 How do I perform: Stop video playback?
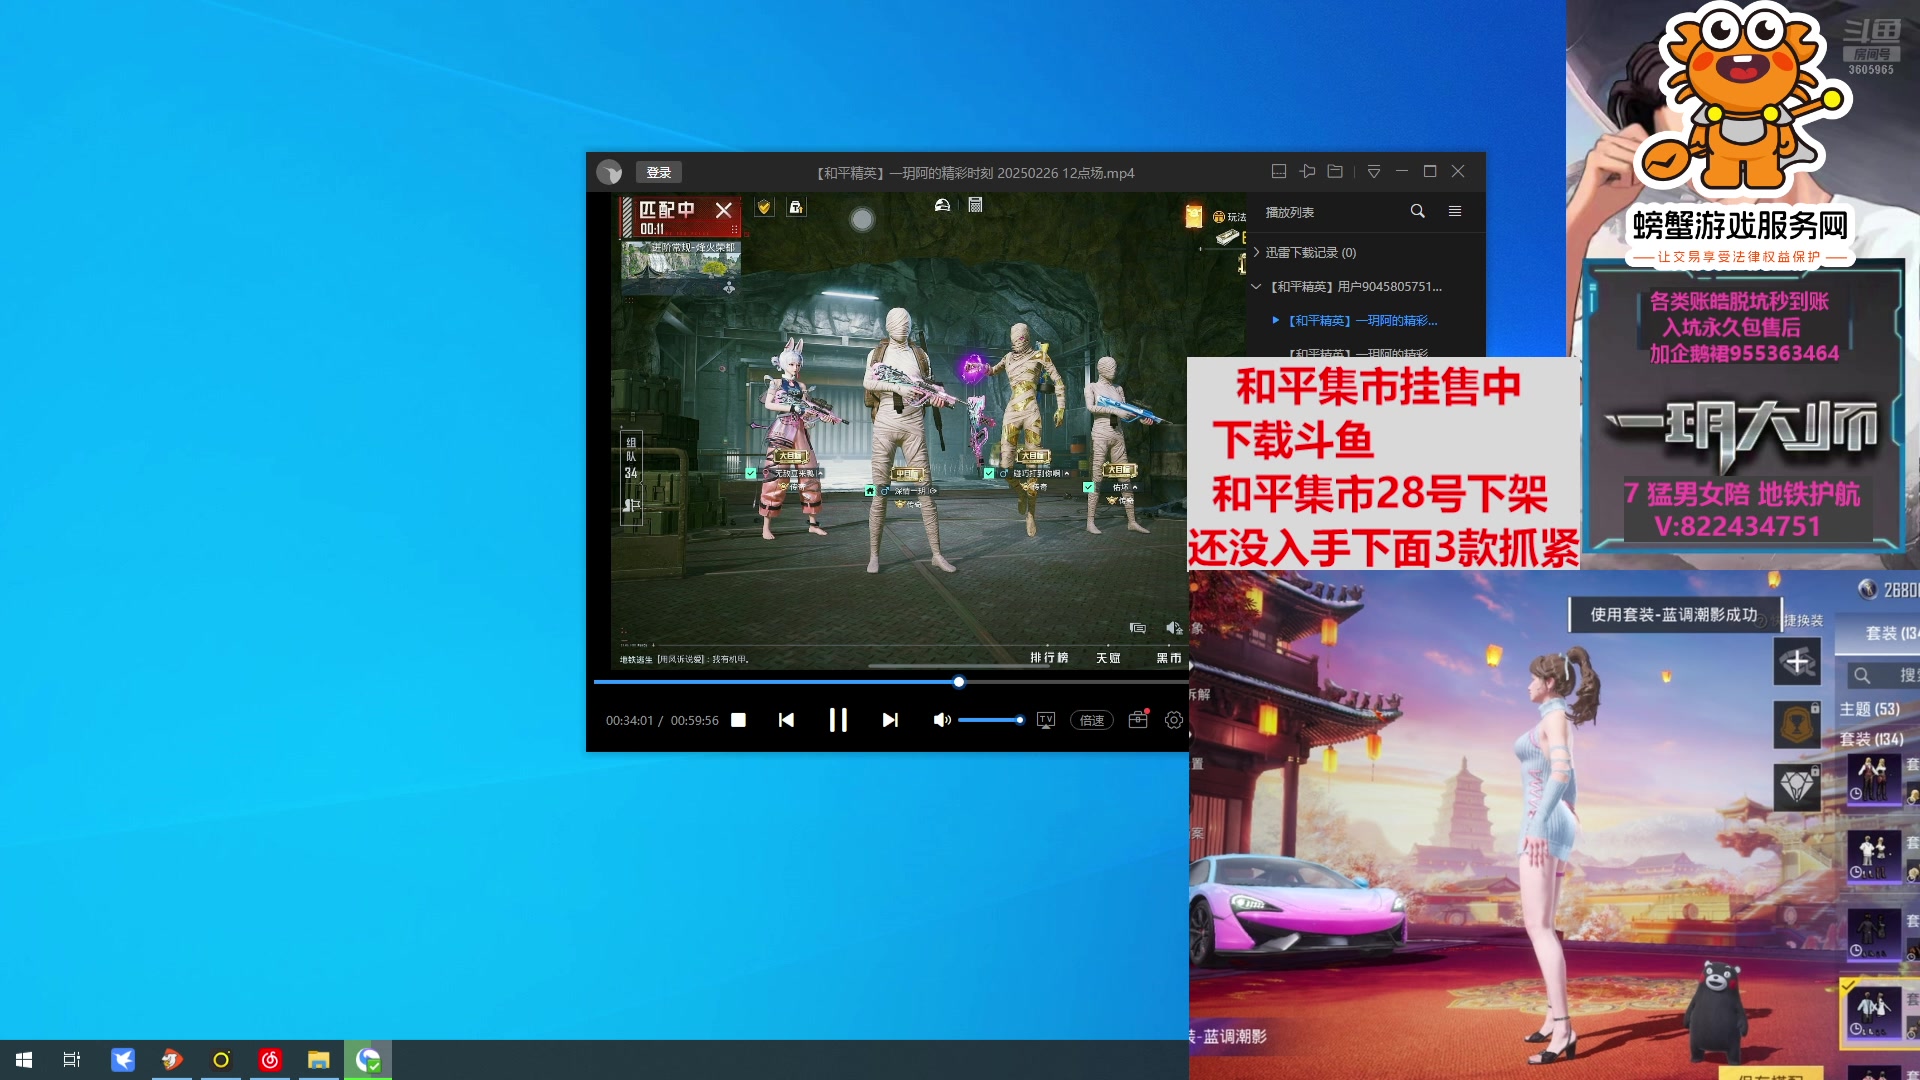click(x=738, y=720)
